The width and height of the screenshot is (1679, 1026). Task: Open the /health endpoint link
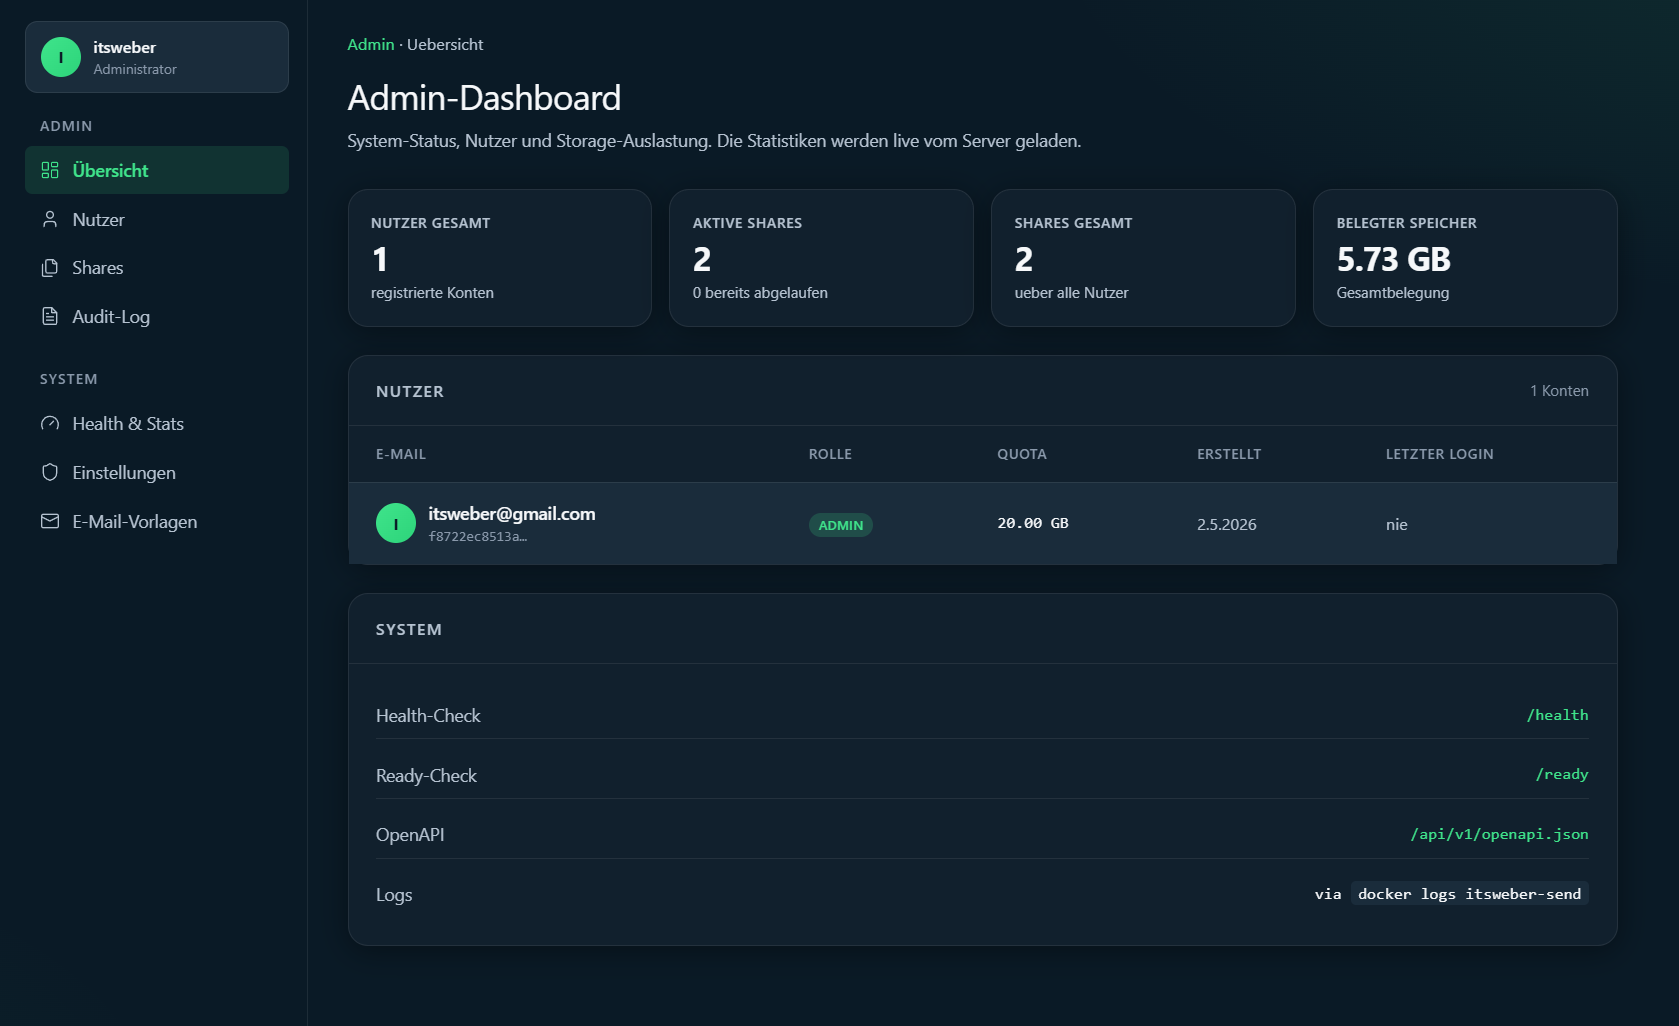click(1557, 715)
